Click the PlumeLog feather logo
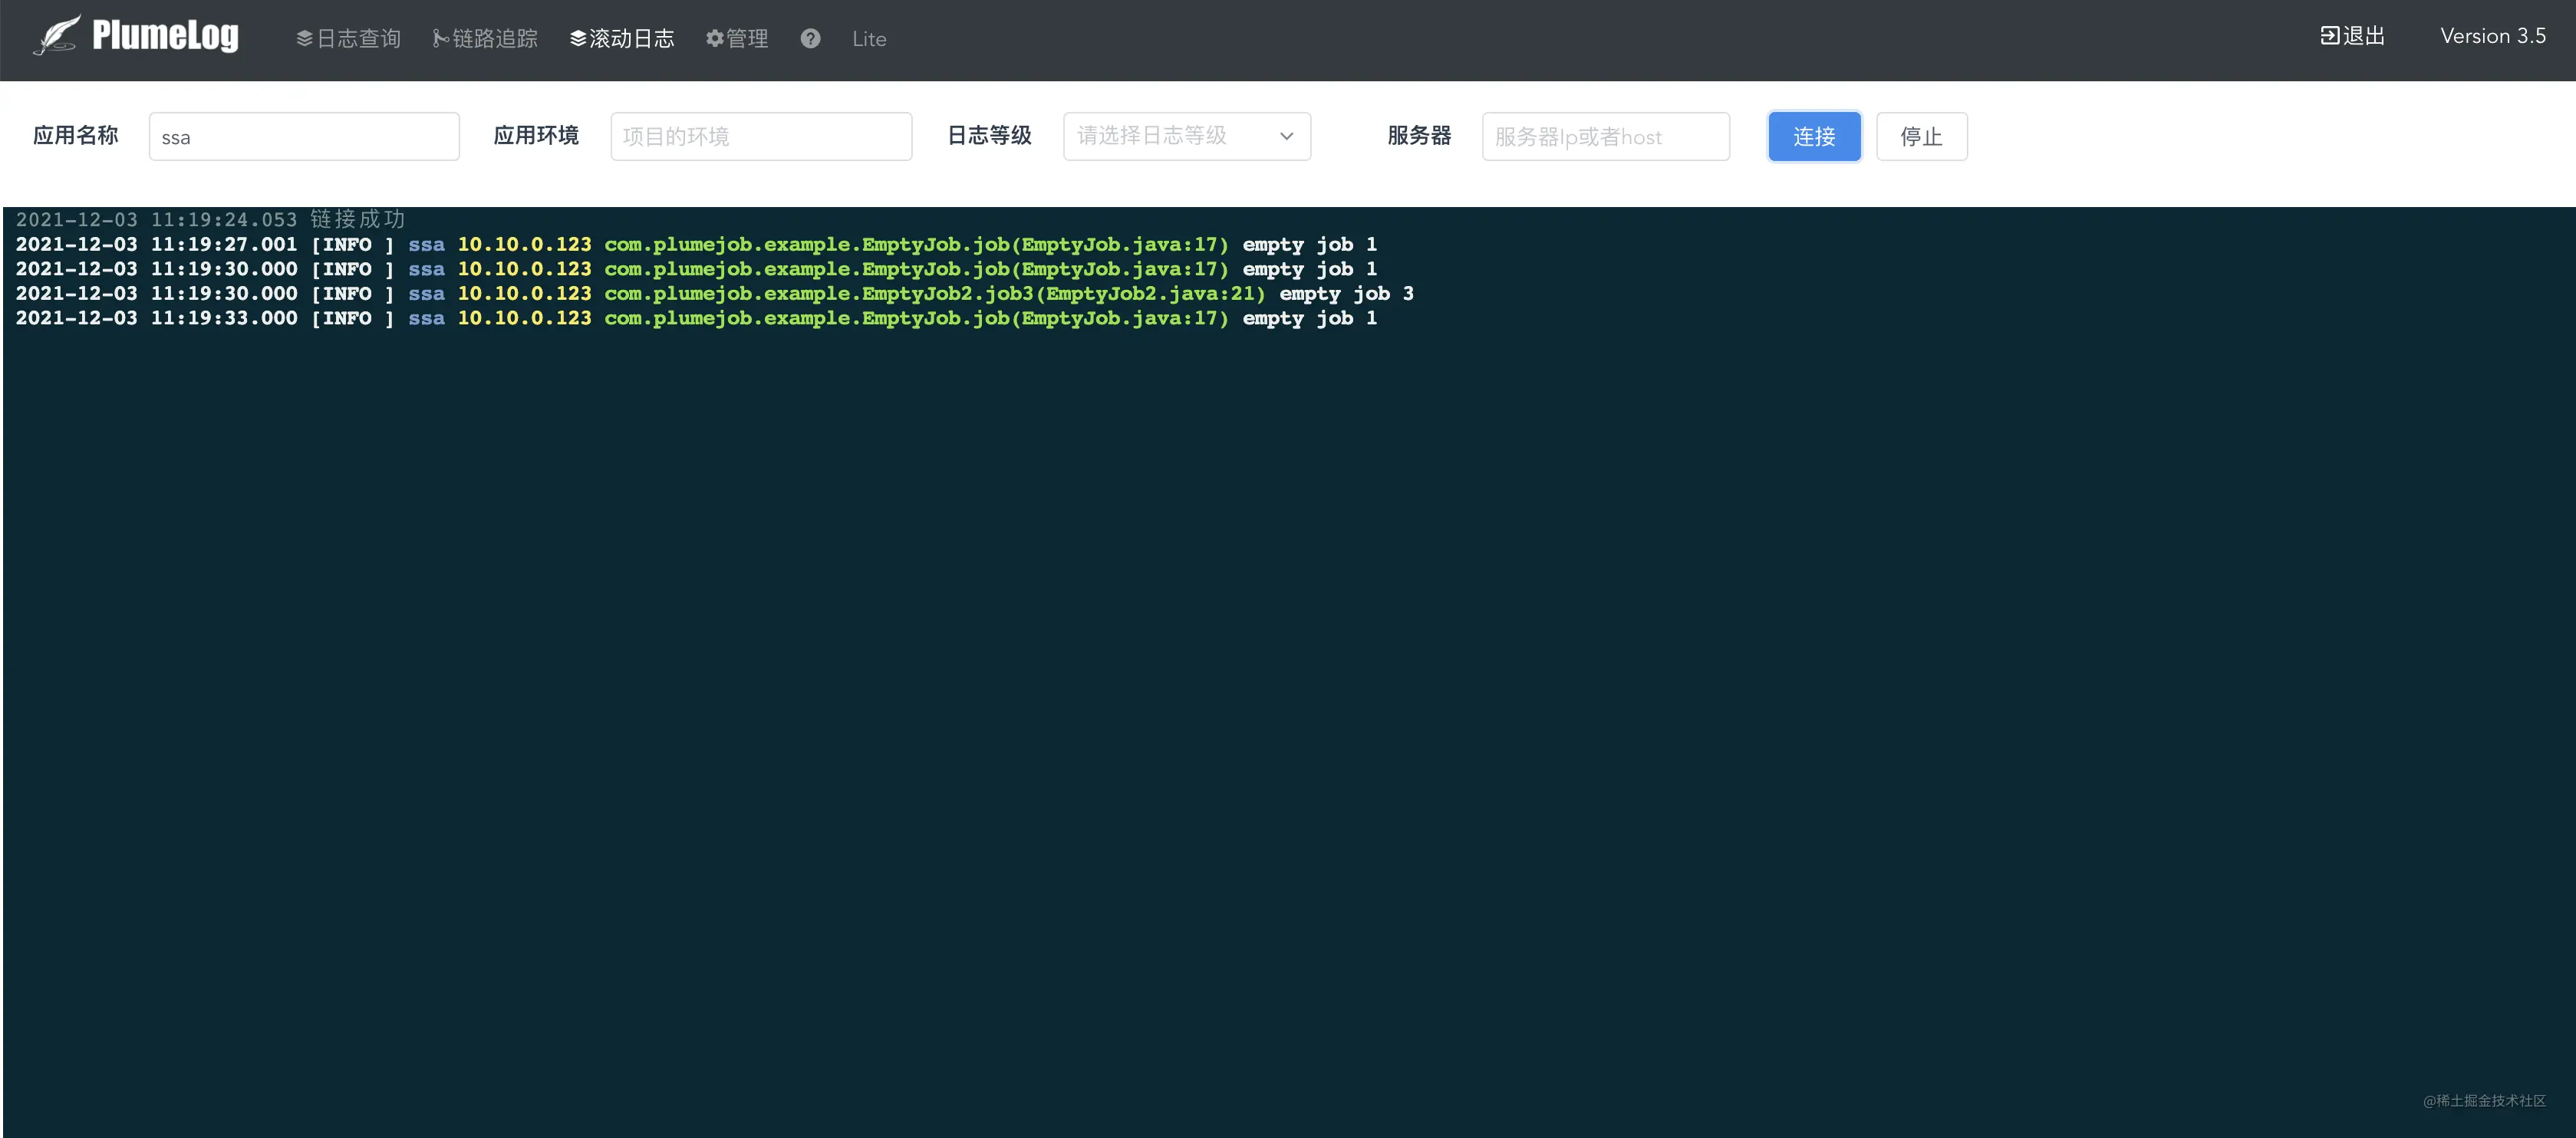2576x1138 pixels. pos(57,36)
